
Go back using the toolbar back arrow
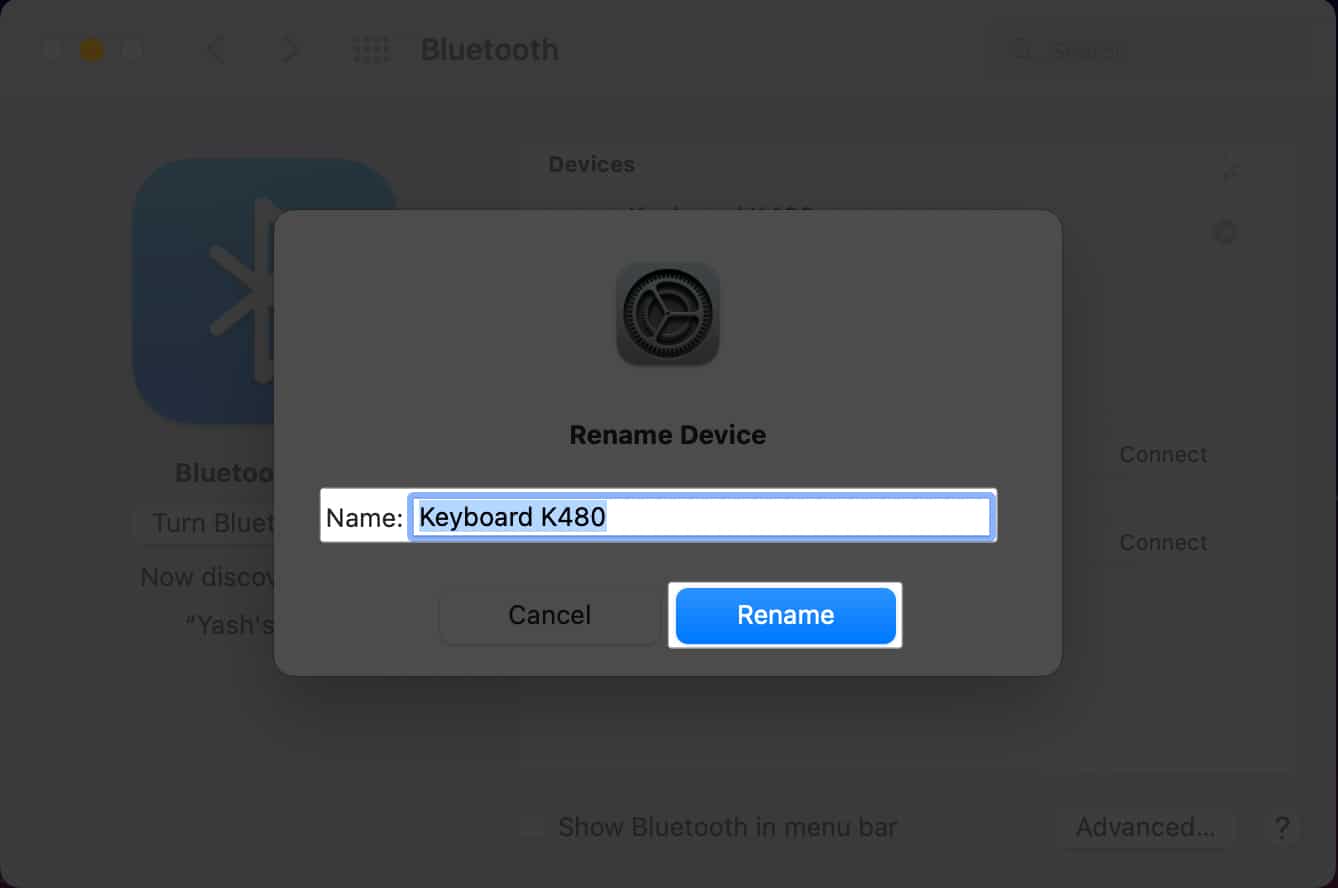(215, 50)
